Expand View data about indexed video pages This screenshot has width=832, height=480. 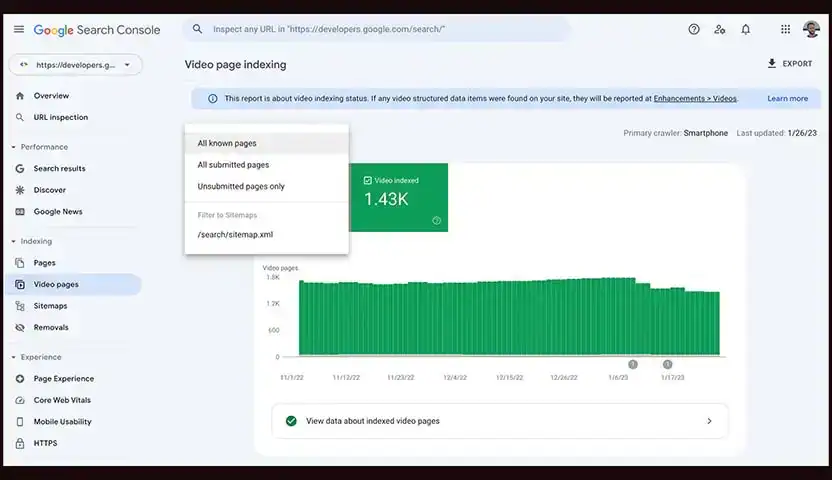point(500,421)
